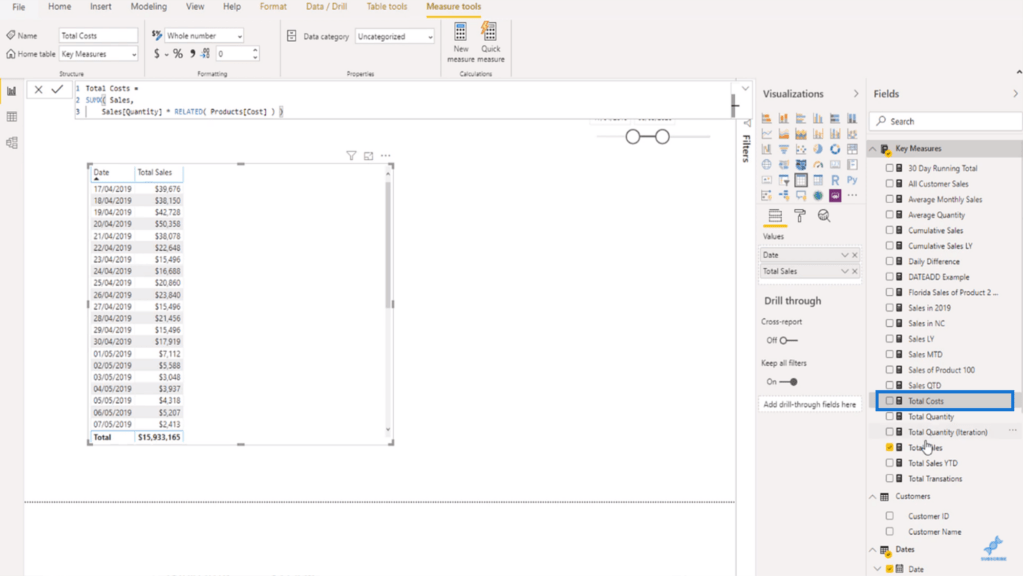Choose the area chart visual
This screenshot has height=576, width=1024.
(x=784, y=134)
